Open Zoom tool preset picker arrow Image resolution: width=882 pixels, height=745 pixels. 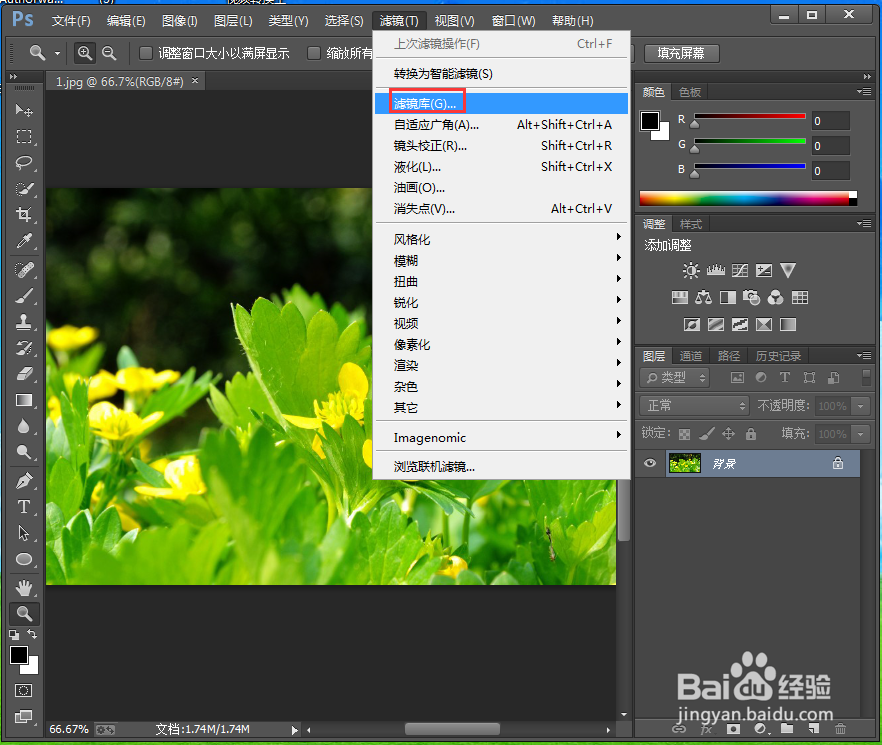pos(57,53)
